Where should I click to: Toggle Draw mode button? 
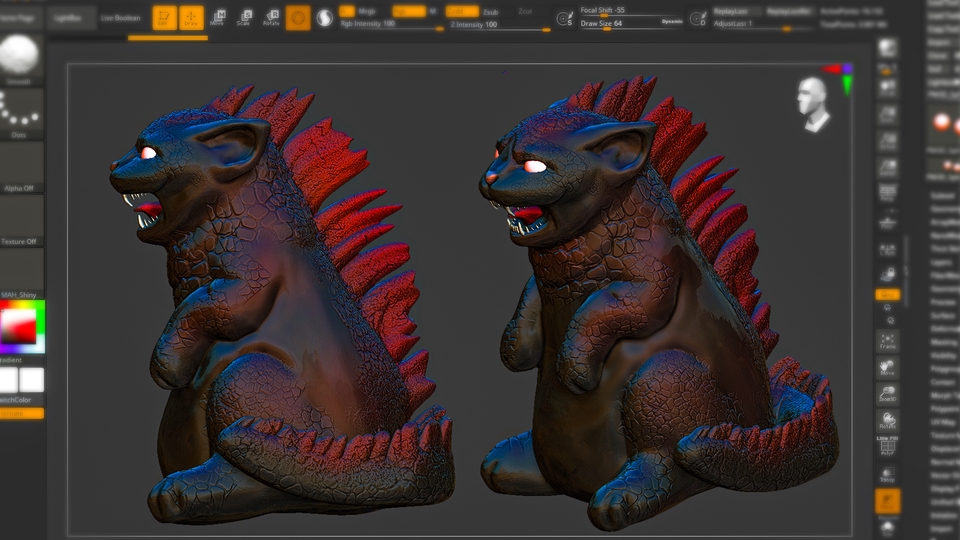pyautogui.click(x=191, y=18)
